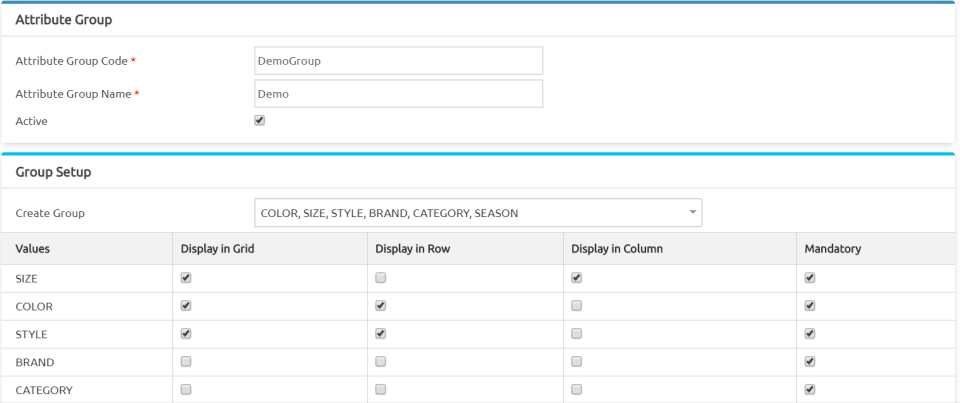Viewport: 960px width, 403px height.
Task: Uncheck Display in Column for SIZE
Action: coord(577,278)
